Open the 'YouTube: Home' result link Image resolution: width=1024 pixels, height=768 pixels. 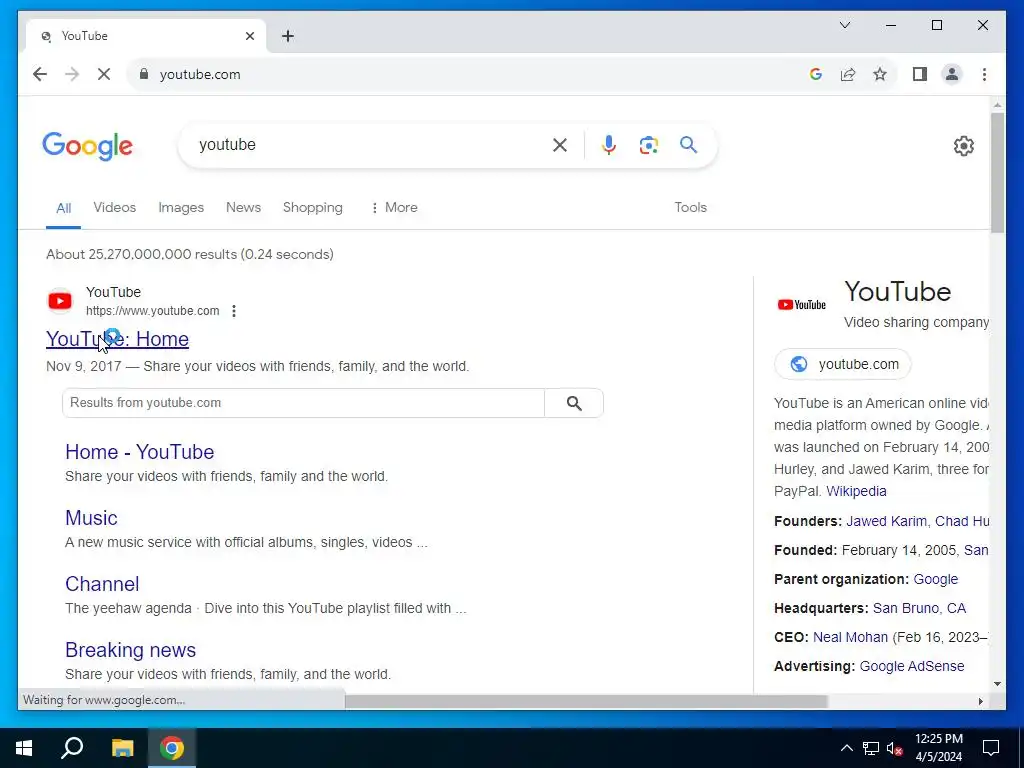tap(118, 339)
